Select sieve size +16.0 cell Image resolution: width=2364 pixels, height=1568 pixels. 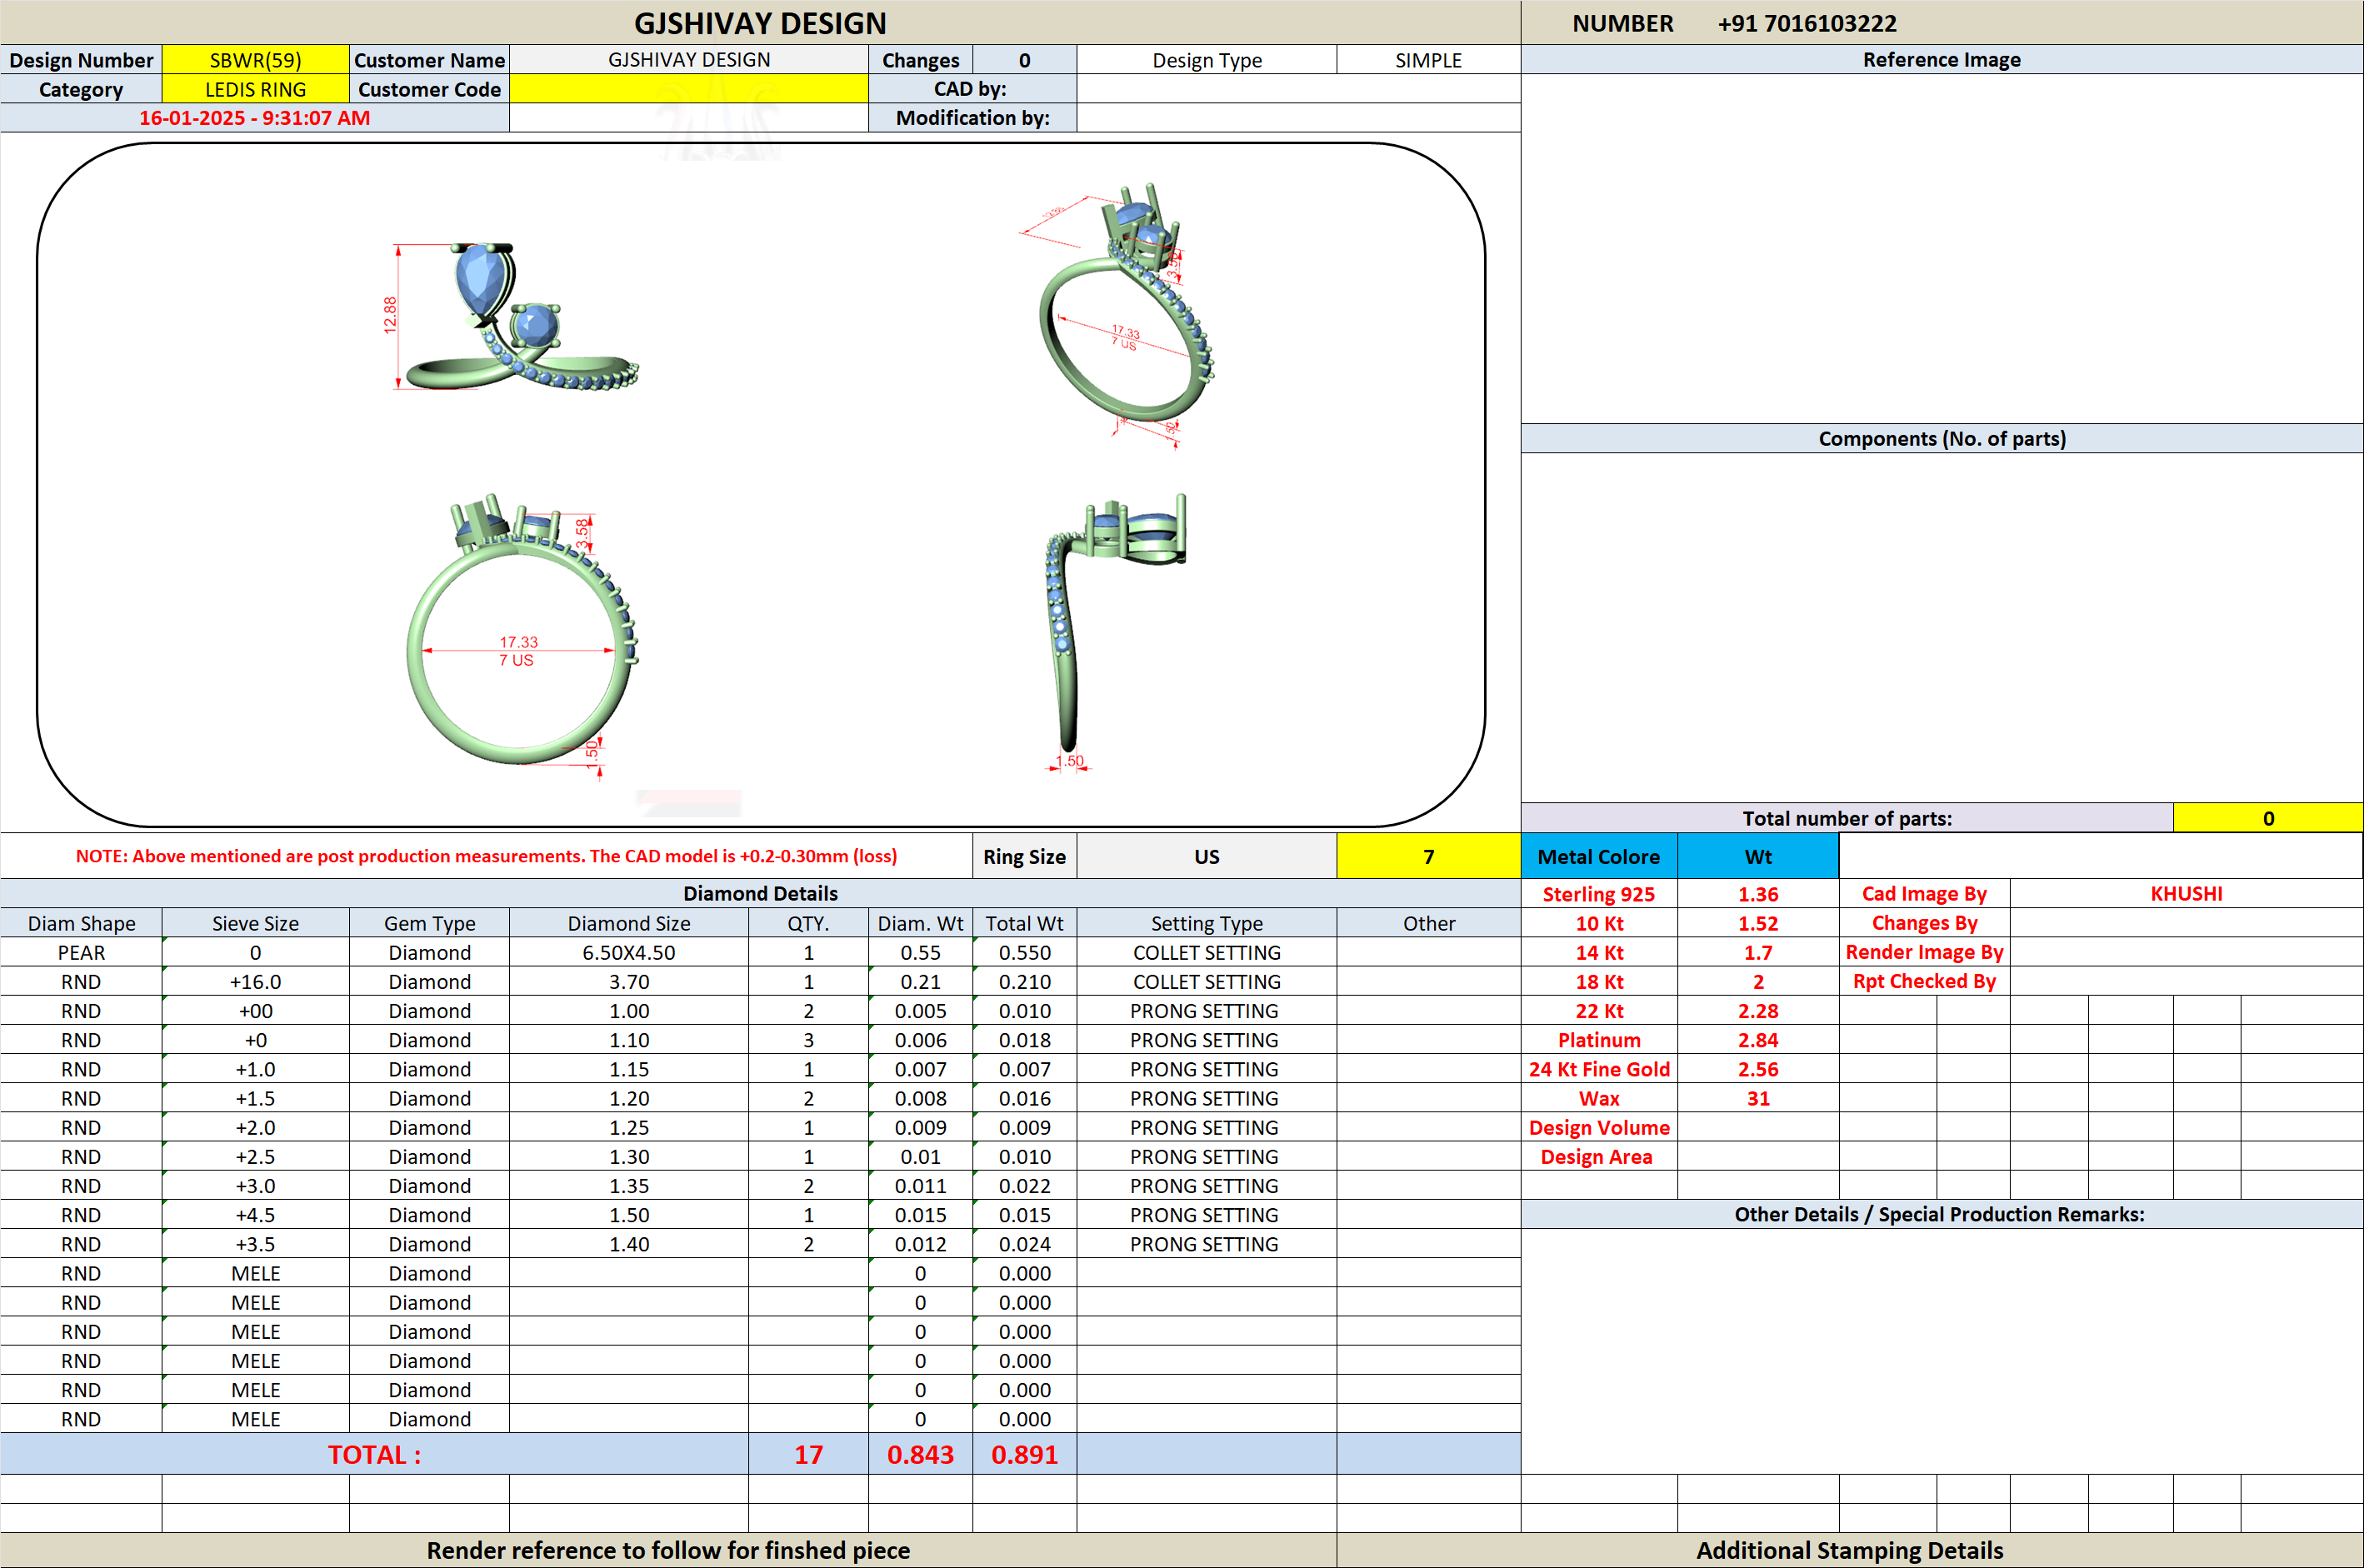[255, 982]
